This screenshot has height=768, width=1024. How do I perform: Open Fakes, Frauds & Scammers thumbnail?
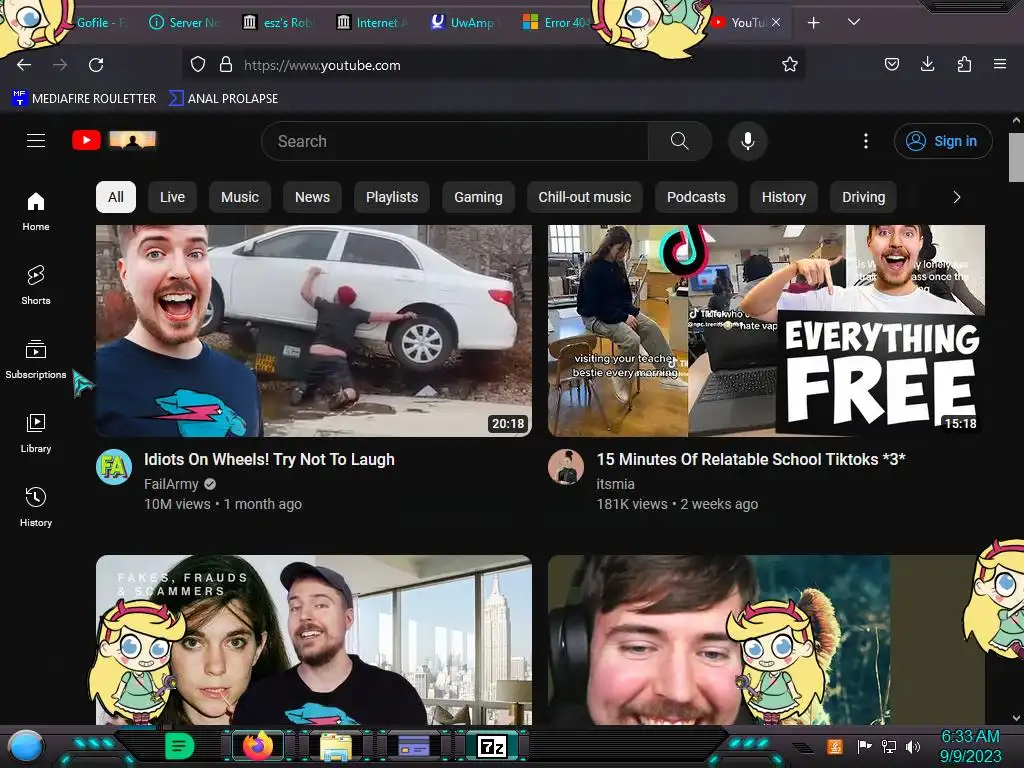pos(313,640)
